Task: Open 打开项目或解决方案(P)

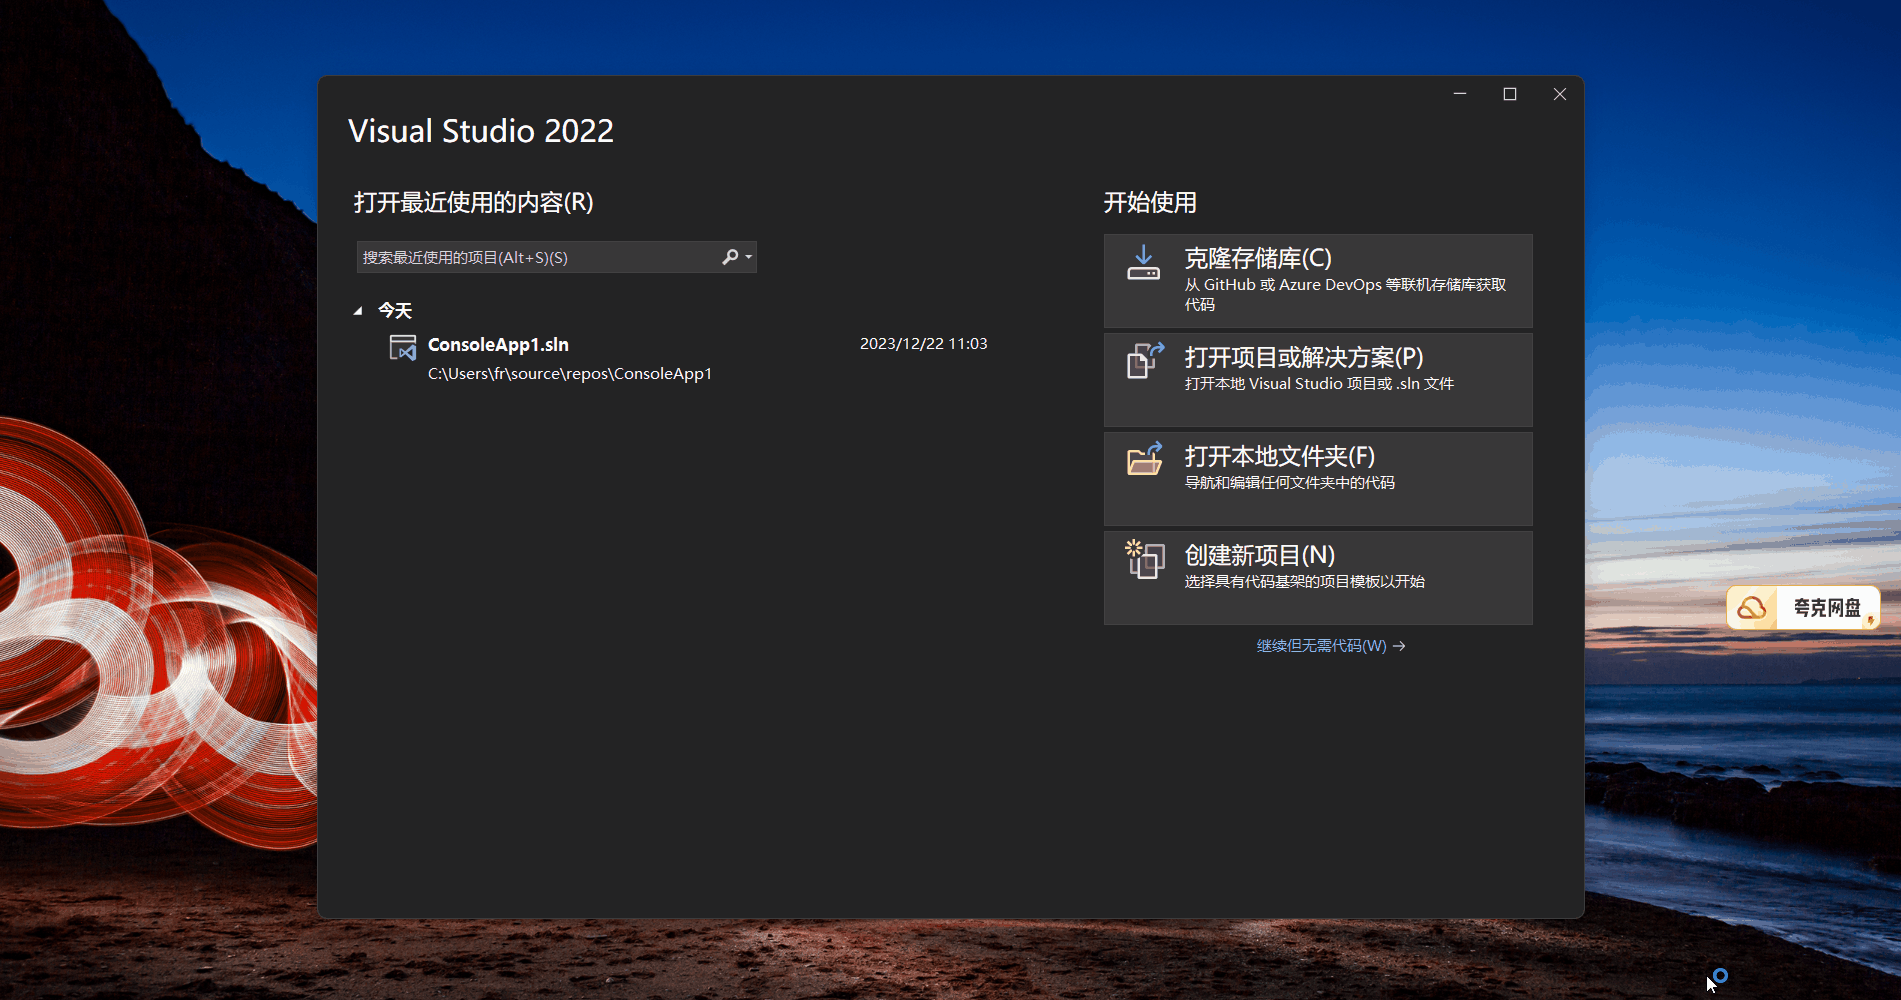Action: pos(1317,379)
